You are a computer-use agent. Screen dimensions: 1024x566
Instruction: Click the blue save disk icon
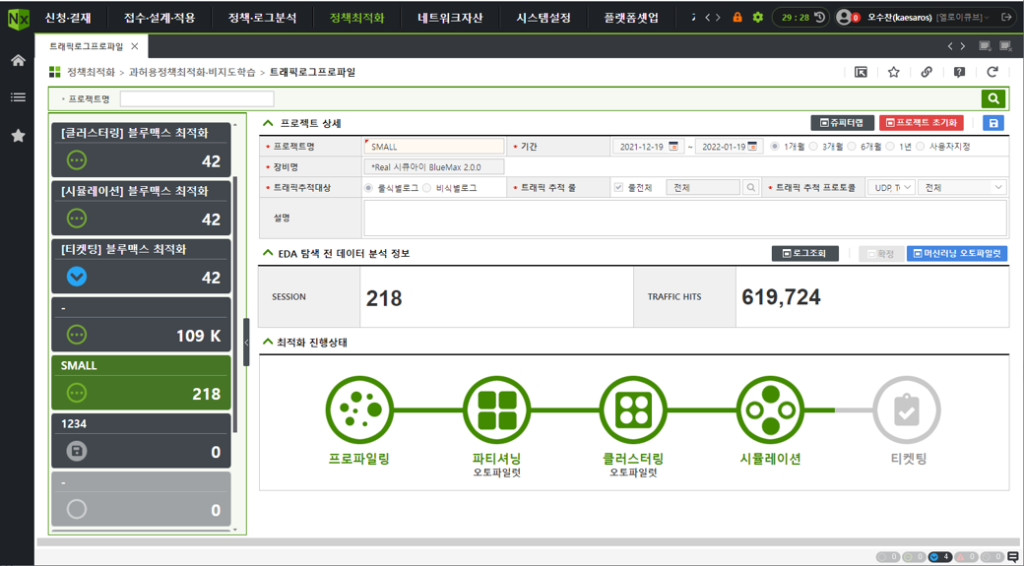coord(993,123)
